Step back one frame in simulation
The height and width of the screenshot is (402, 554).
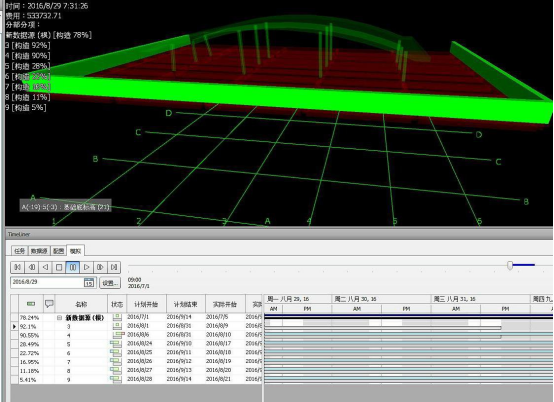pyautogui.click(x=31, y=267)
